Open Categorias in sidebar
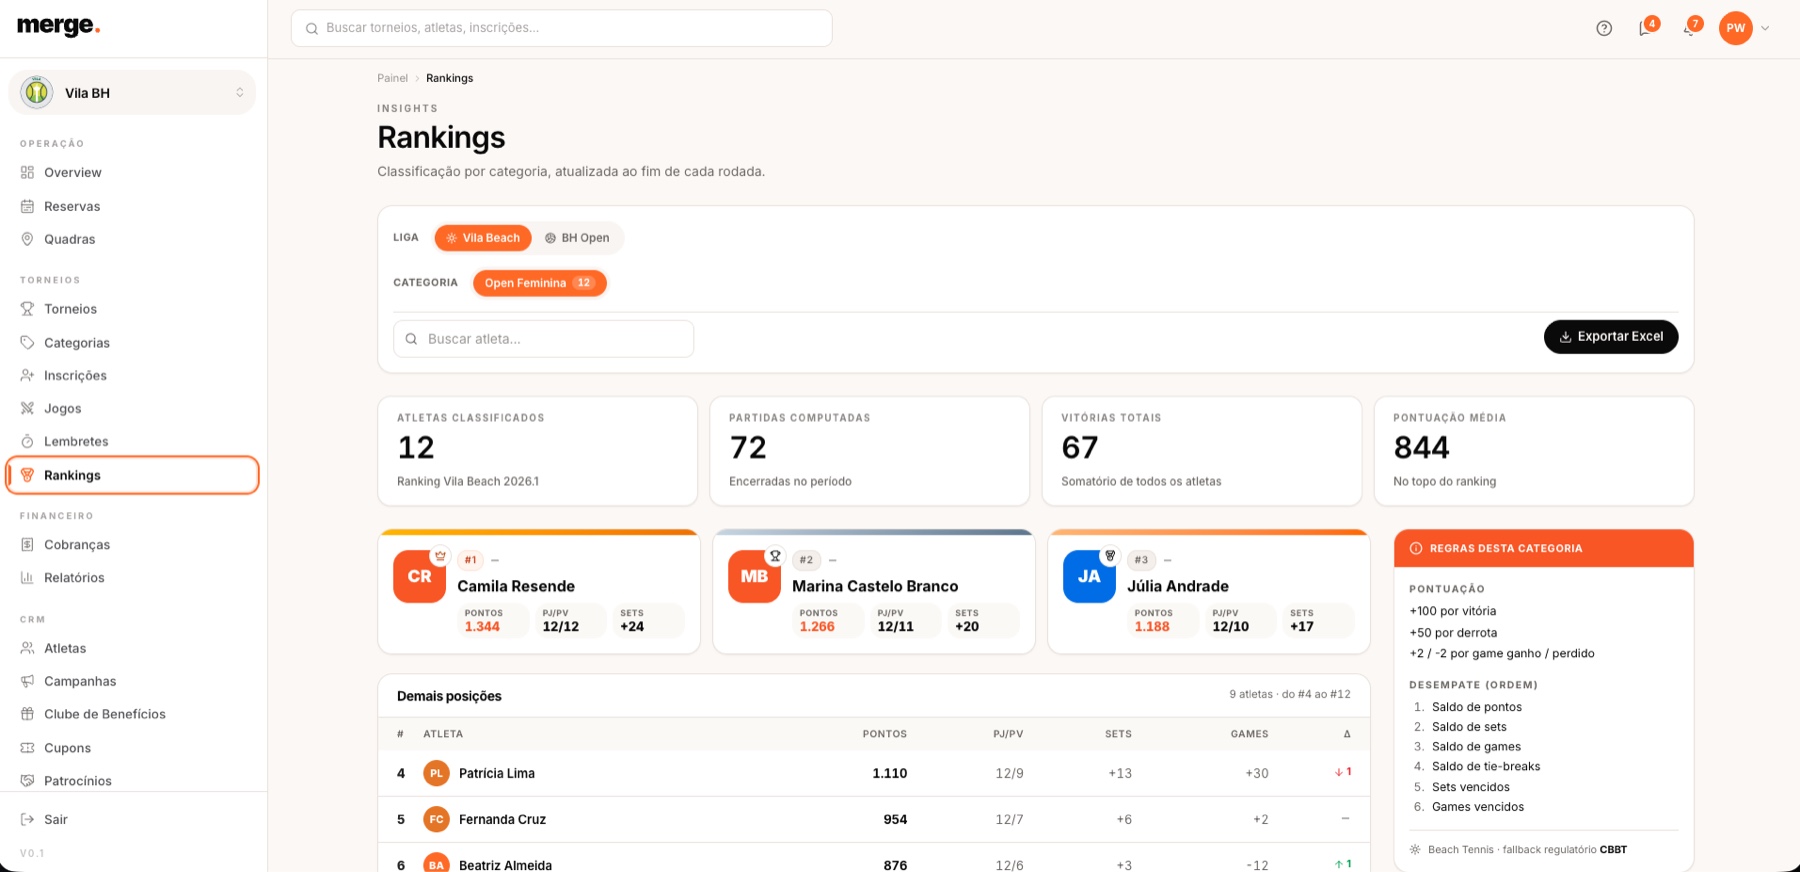Viewport: 1800px width, 872px height. point(77,343)
